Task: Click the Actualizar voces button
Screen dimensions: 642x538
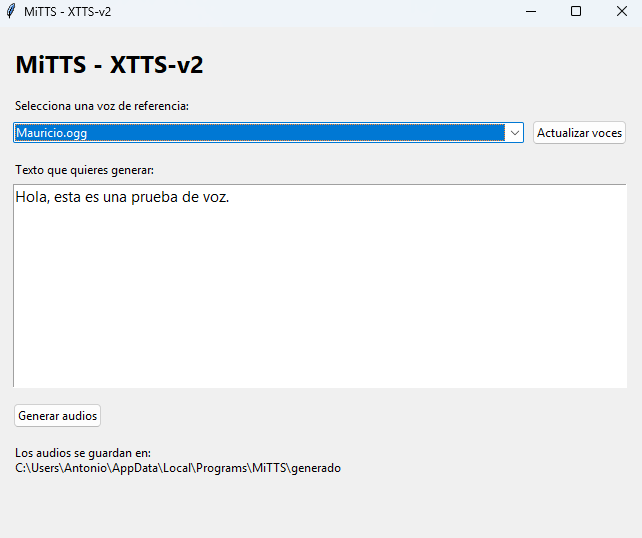Action: pyautogui.click(x=579, y=133)
